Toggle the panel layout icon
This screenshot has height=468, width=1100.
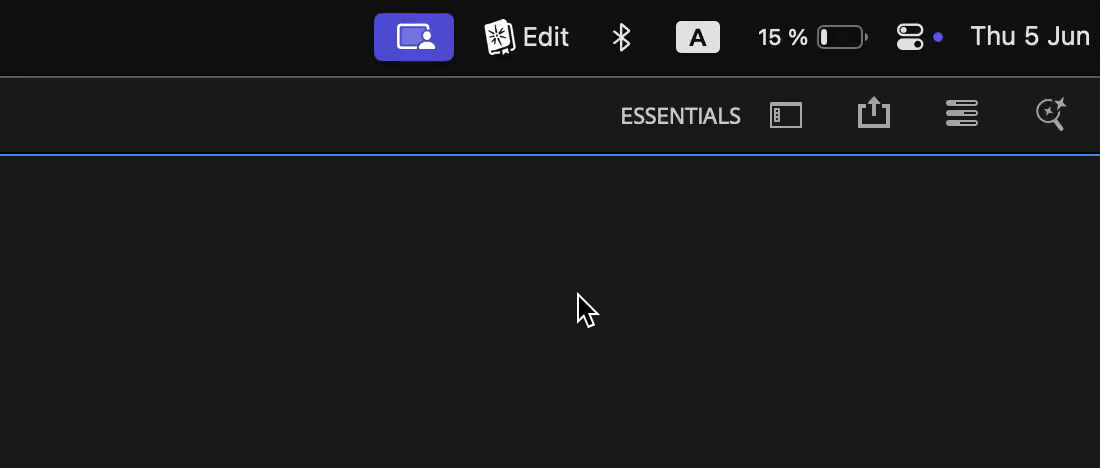(x=786, y=115)
